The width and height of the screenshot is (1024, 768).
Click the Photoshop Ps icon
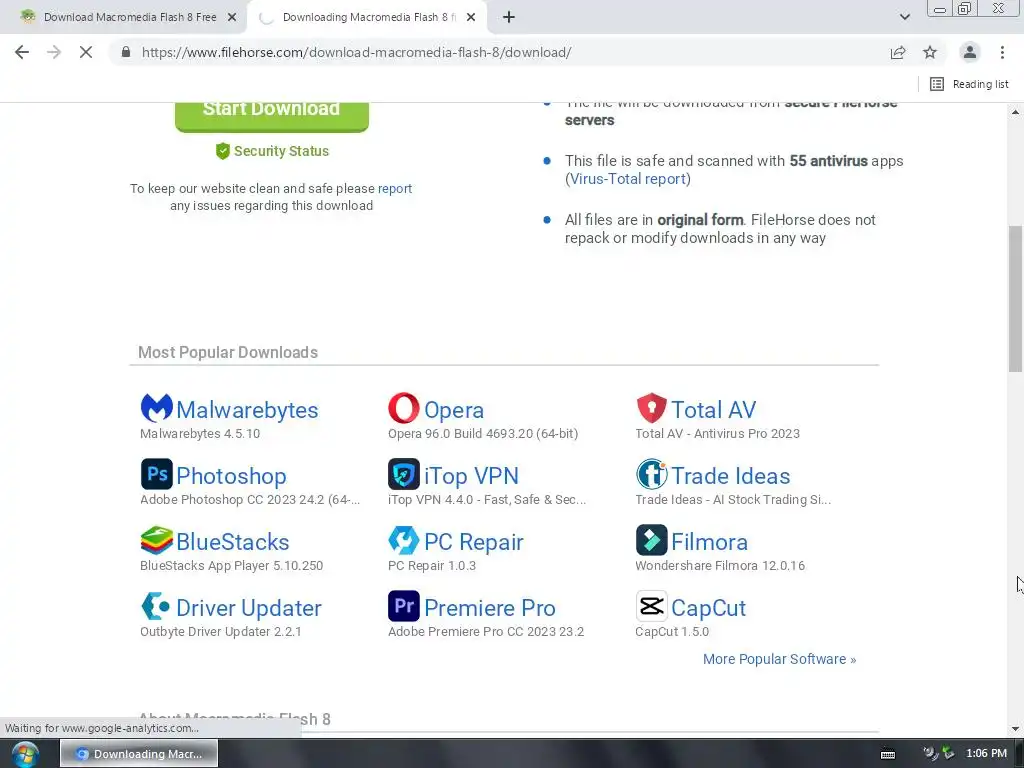(x=157, y=474)
